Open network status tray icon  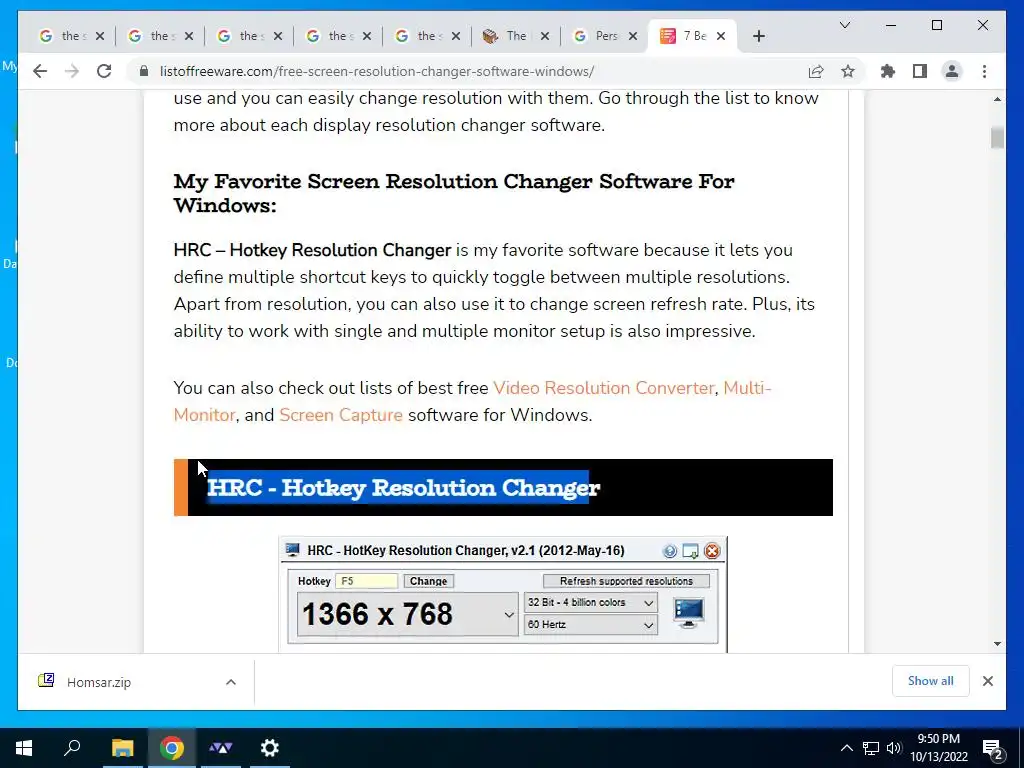[871, 748]
